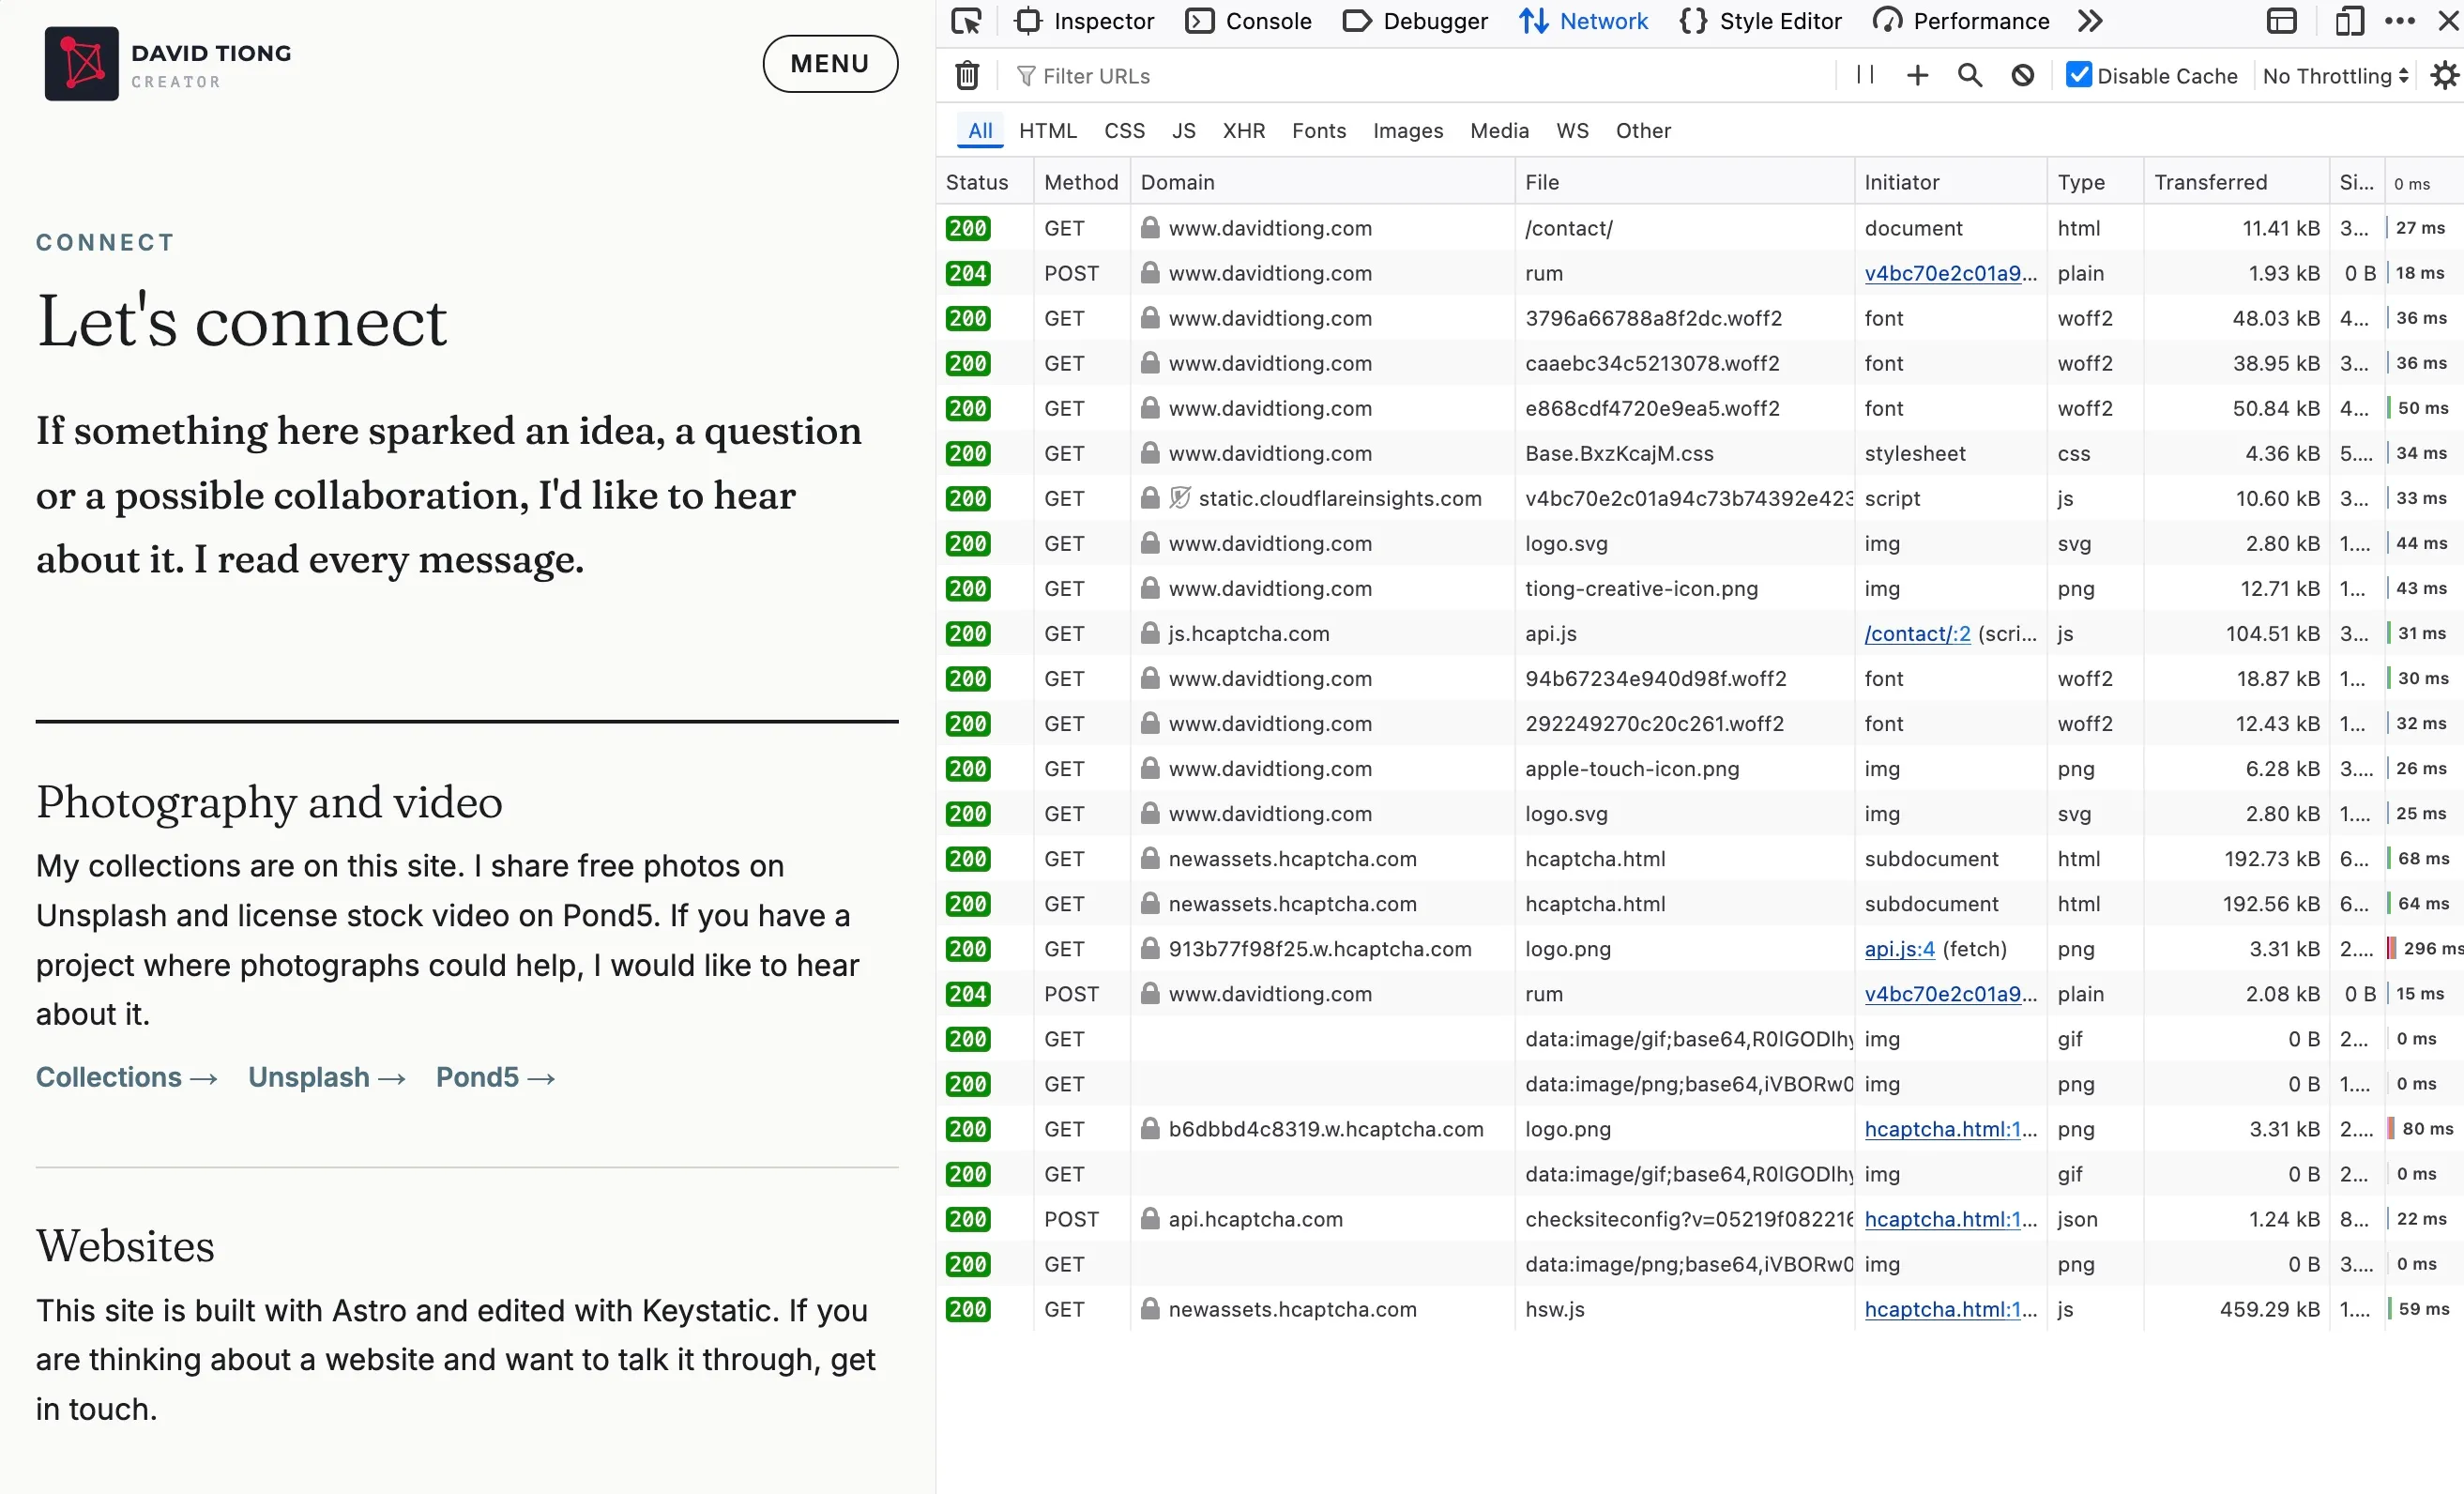Viewport: 2464px width, 1494px height.
Task: Filter requests by HTML
Action: click(x=1048, y=131)
